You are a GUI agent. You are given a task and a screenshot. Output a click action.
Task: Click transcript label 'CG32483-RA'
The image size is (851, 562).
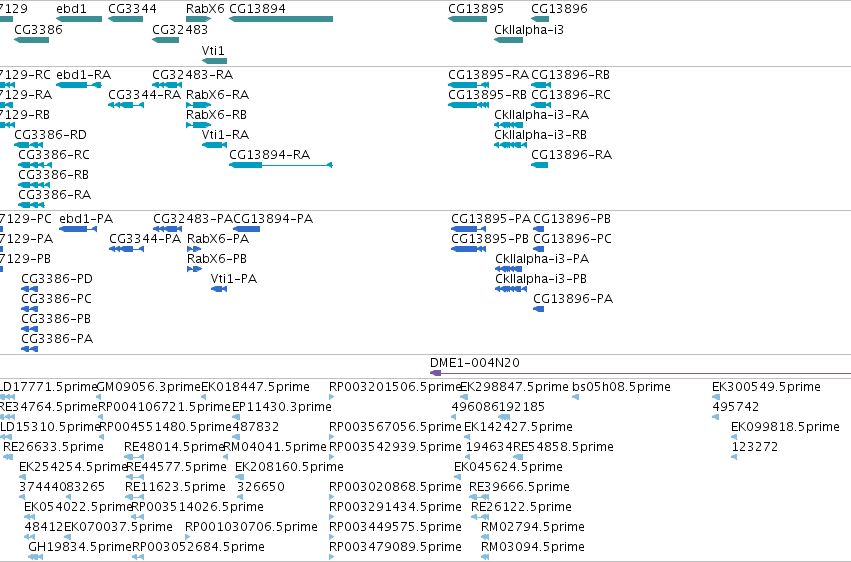(193, 75)
